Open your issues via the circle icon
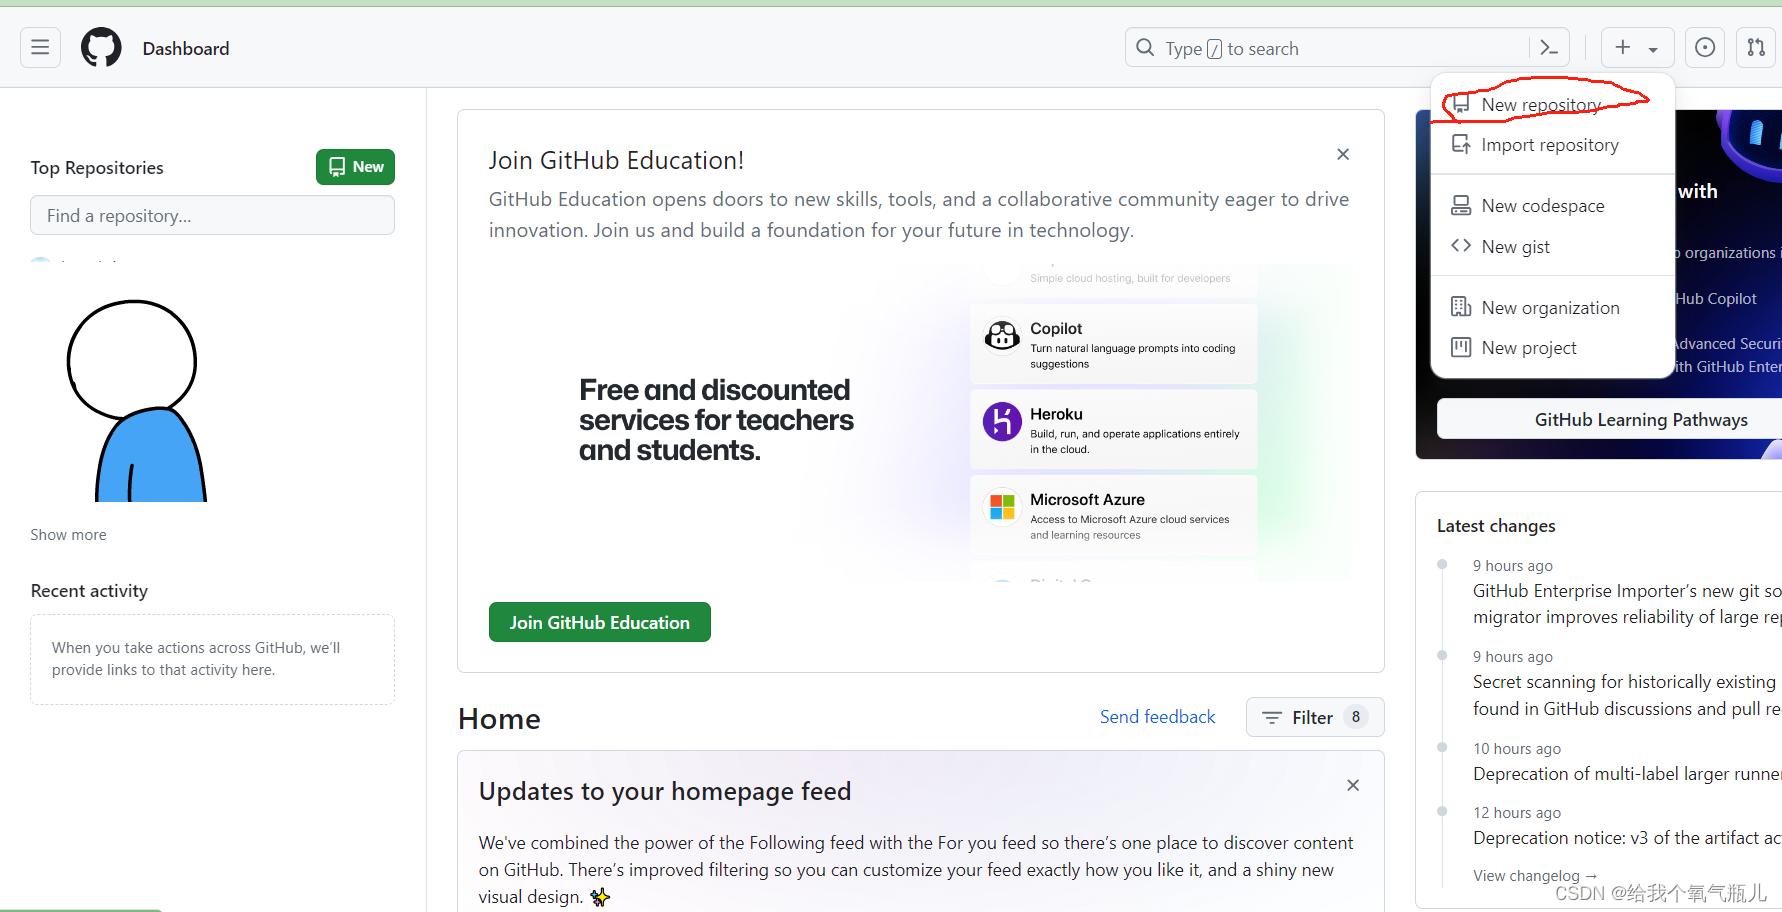Screen dimensions: 1782x912 1704,47
